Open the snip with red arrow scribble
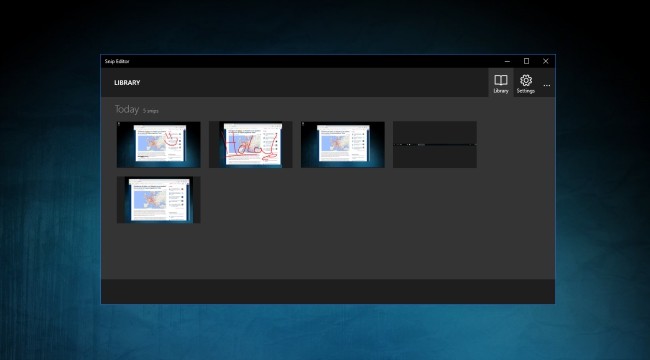The width and height of the screenshot is (650, 360). pyautogui.click(x=159, y=145)
